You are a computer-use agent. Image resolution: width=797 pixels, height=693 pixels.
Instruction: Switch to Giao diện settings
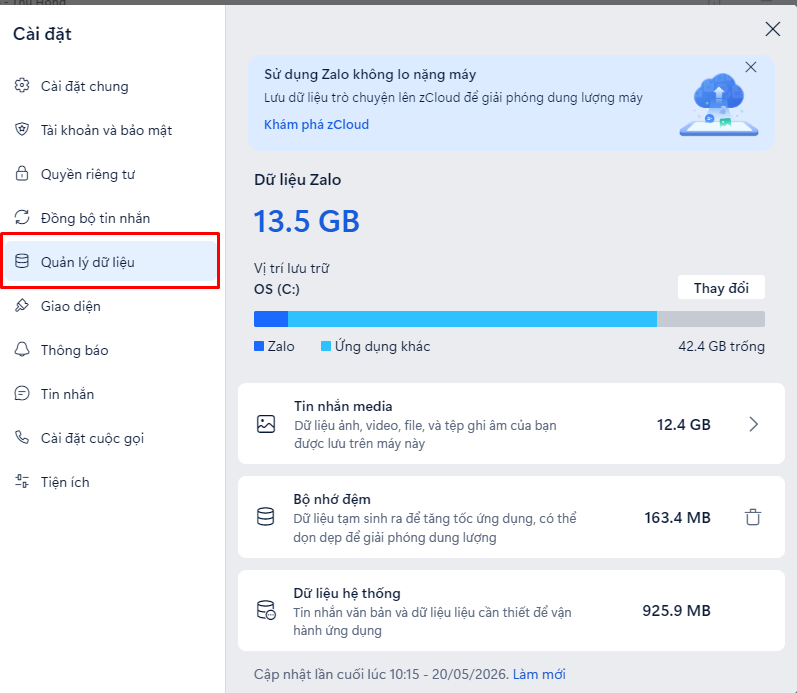(x=111, y=306)
